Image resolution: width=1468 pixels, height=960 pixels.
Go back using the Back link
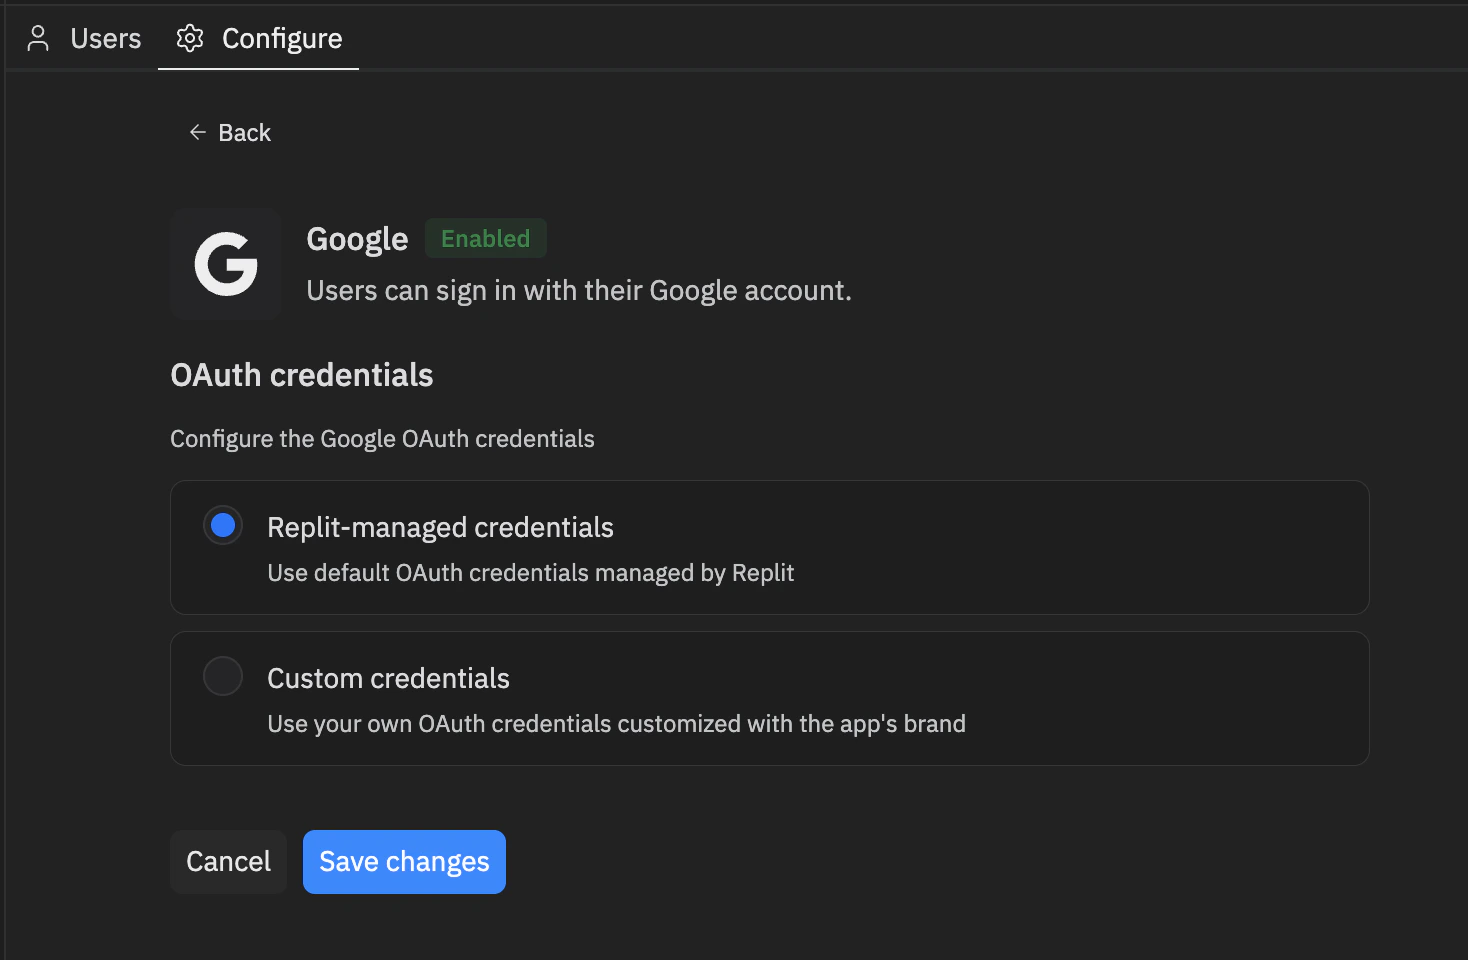[x=230, y=133]
